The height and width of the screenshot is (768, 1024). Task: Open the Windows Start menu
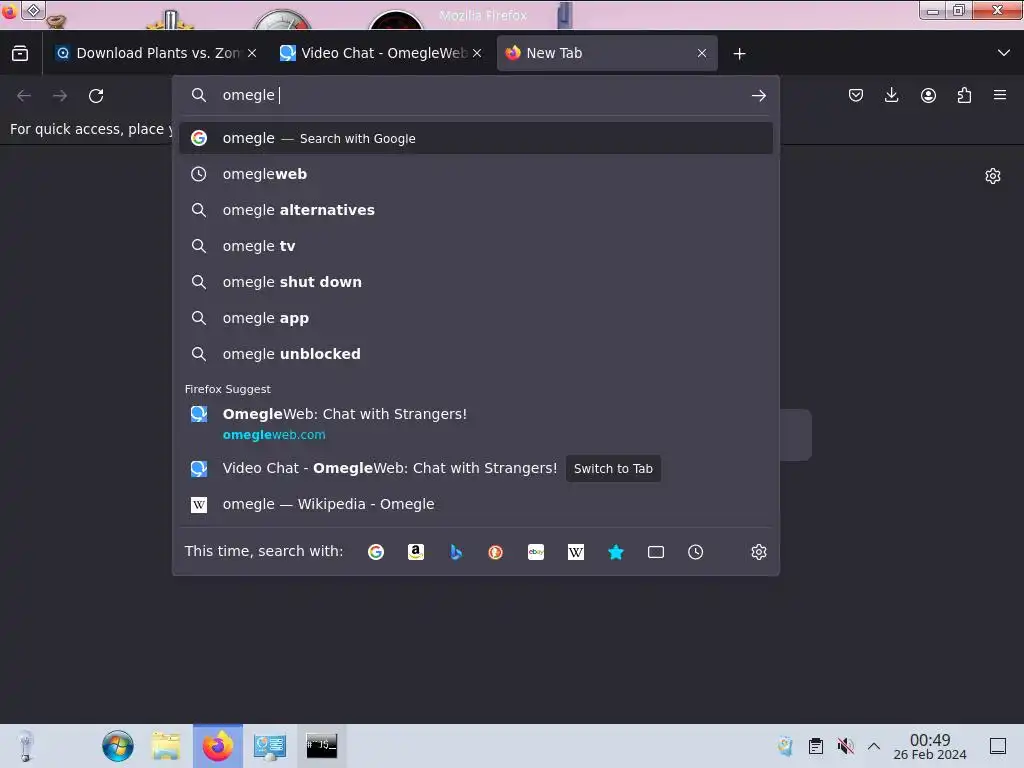(118, 746)
